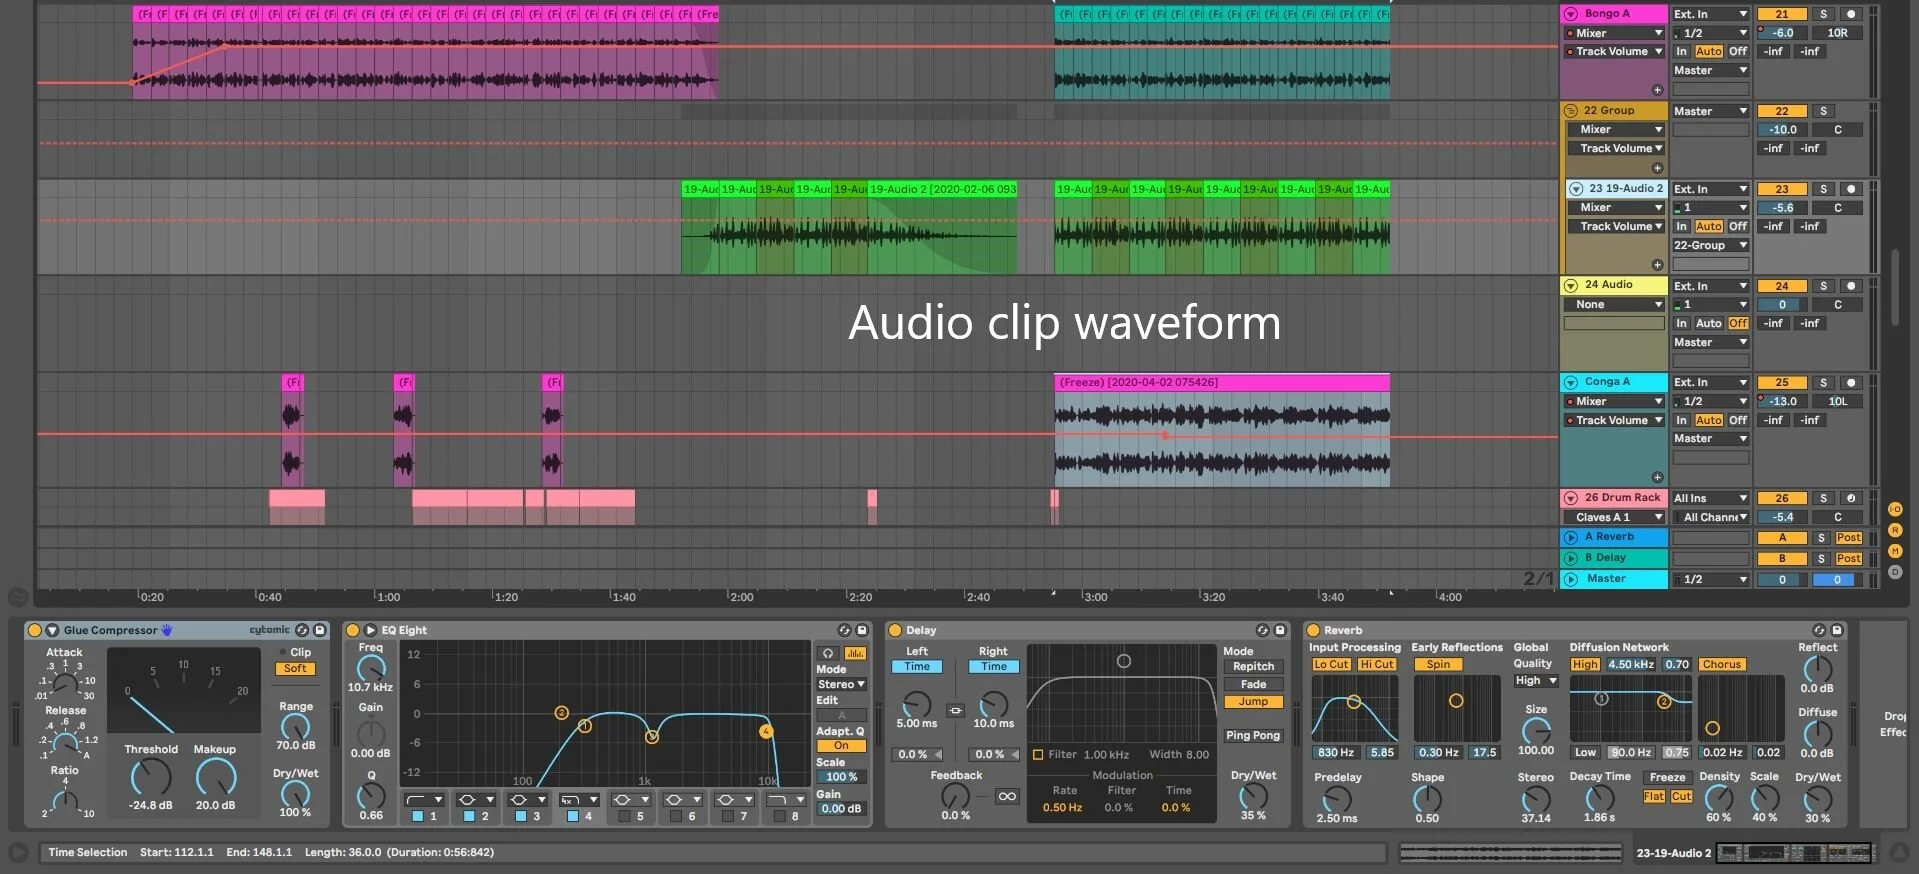Image resolution: width=1919 pixels, height=874 pixels.
Task: Select the Conga A Freeze clip header
Action: point(1222,383)
